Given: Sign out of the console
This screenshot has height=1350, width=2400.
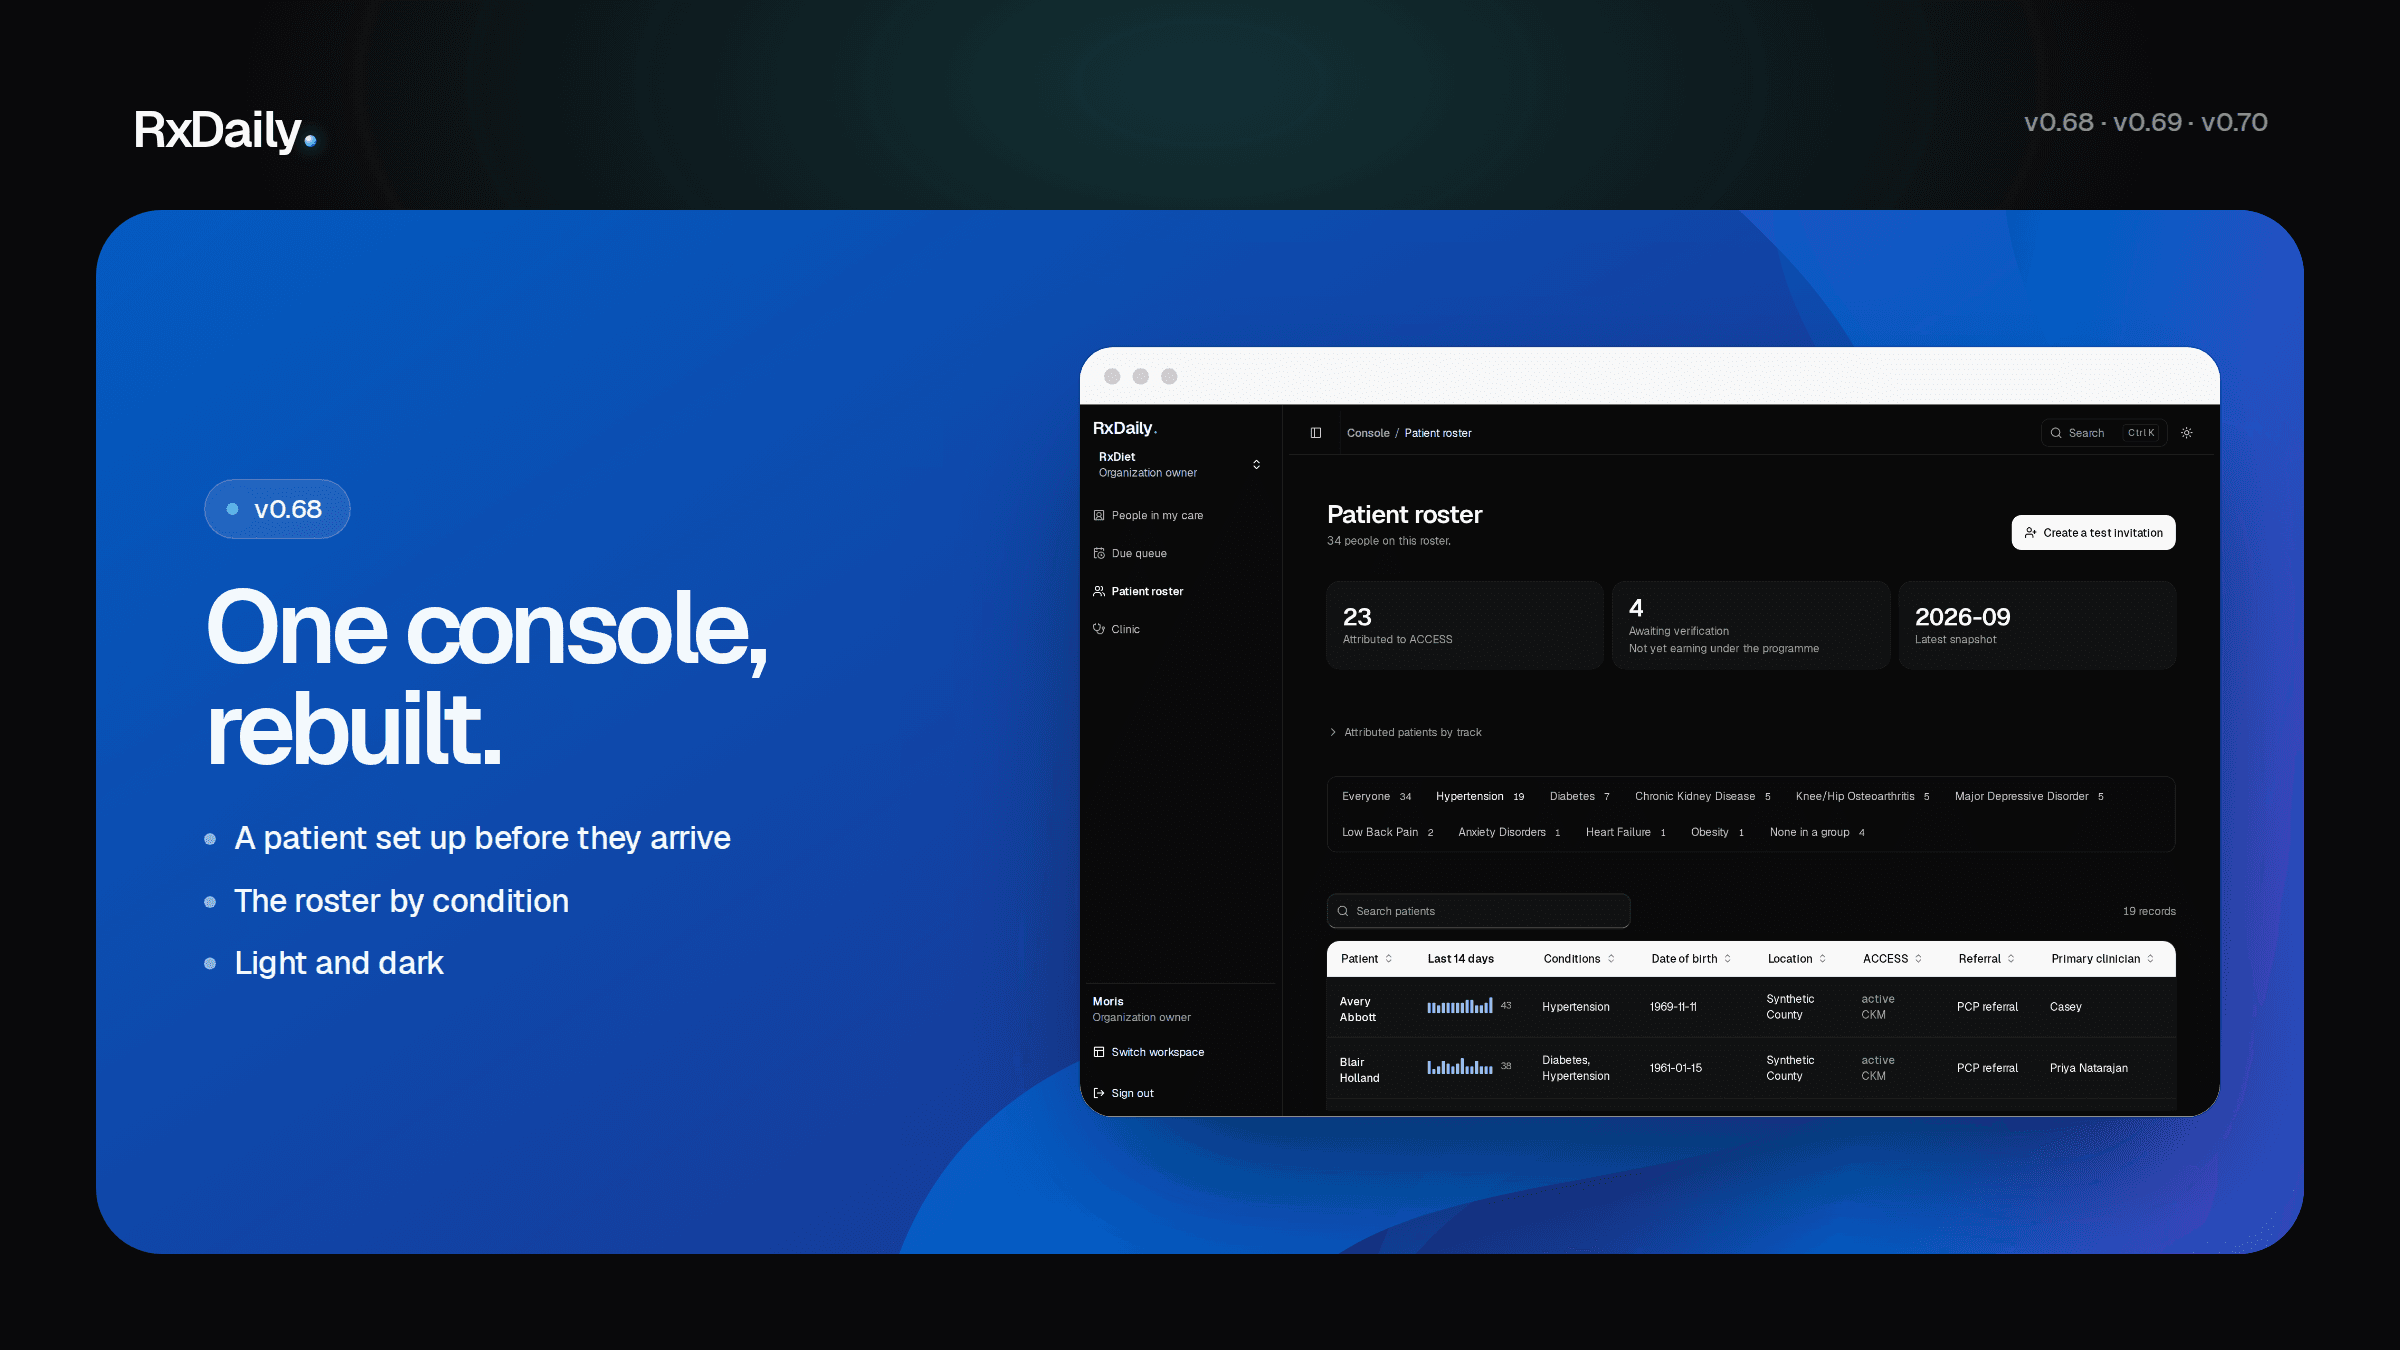Looking at the screenshot, I should pos(1124,1093).
